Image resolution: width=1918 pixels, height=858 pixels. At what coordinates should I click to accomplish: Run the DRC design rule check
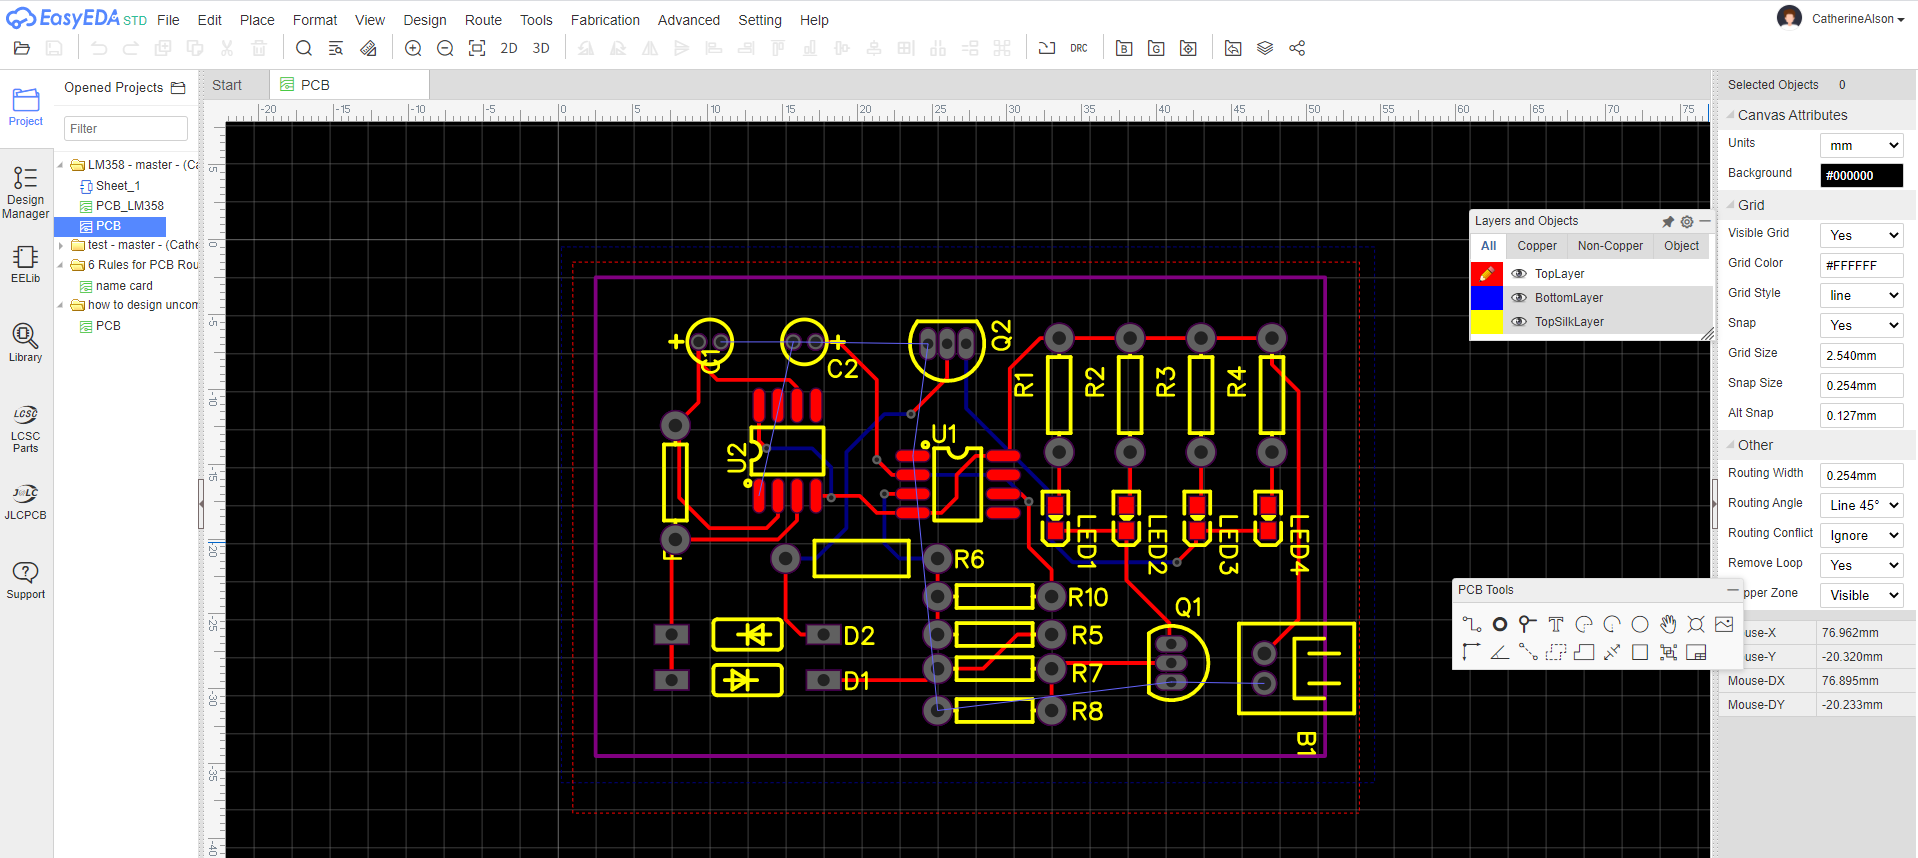[x=1078, y=48]
